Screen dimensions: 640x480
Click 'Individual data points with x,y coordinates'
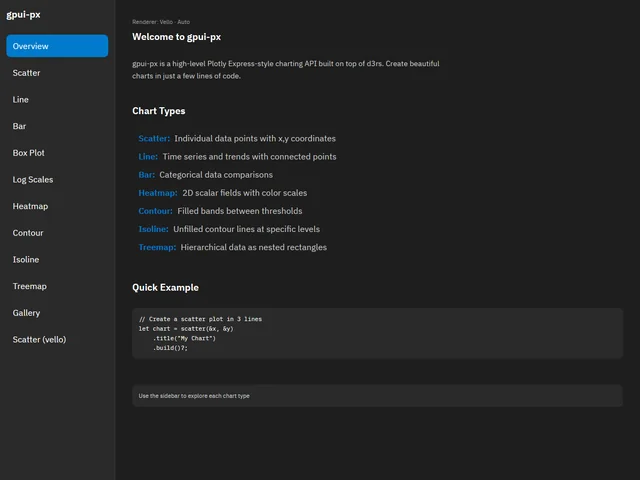pos(255,138)
